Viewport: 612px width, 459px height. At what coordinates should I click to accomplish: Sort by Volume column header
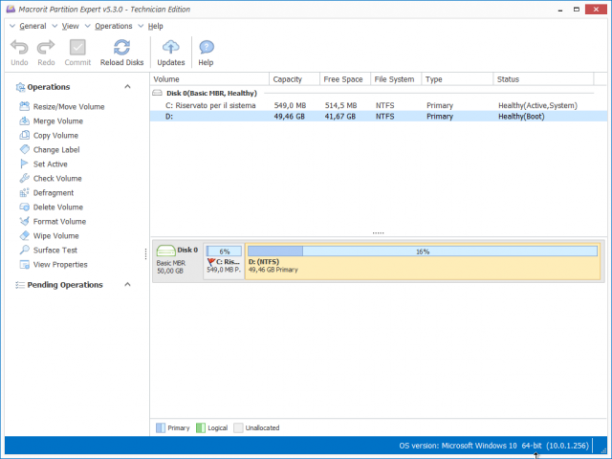[210, 79]
